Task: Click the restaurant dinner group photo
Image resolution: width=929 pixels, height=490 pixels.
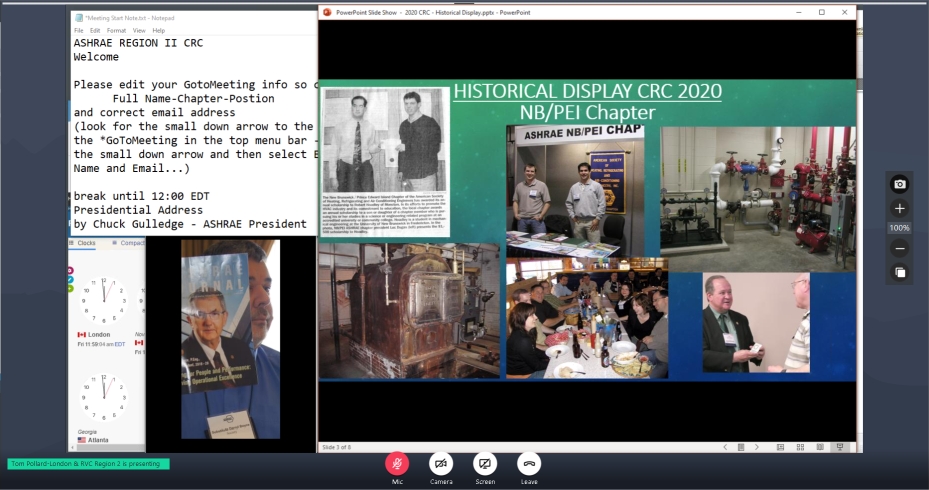Action: 587,318
